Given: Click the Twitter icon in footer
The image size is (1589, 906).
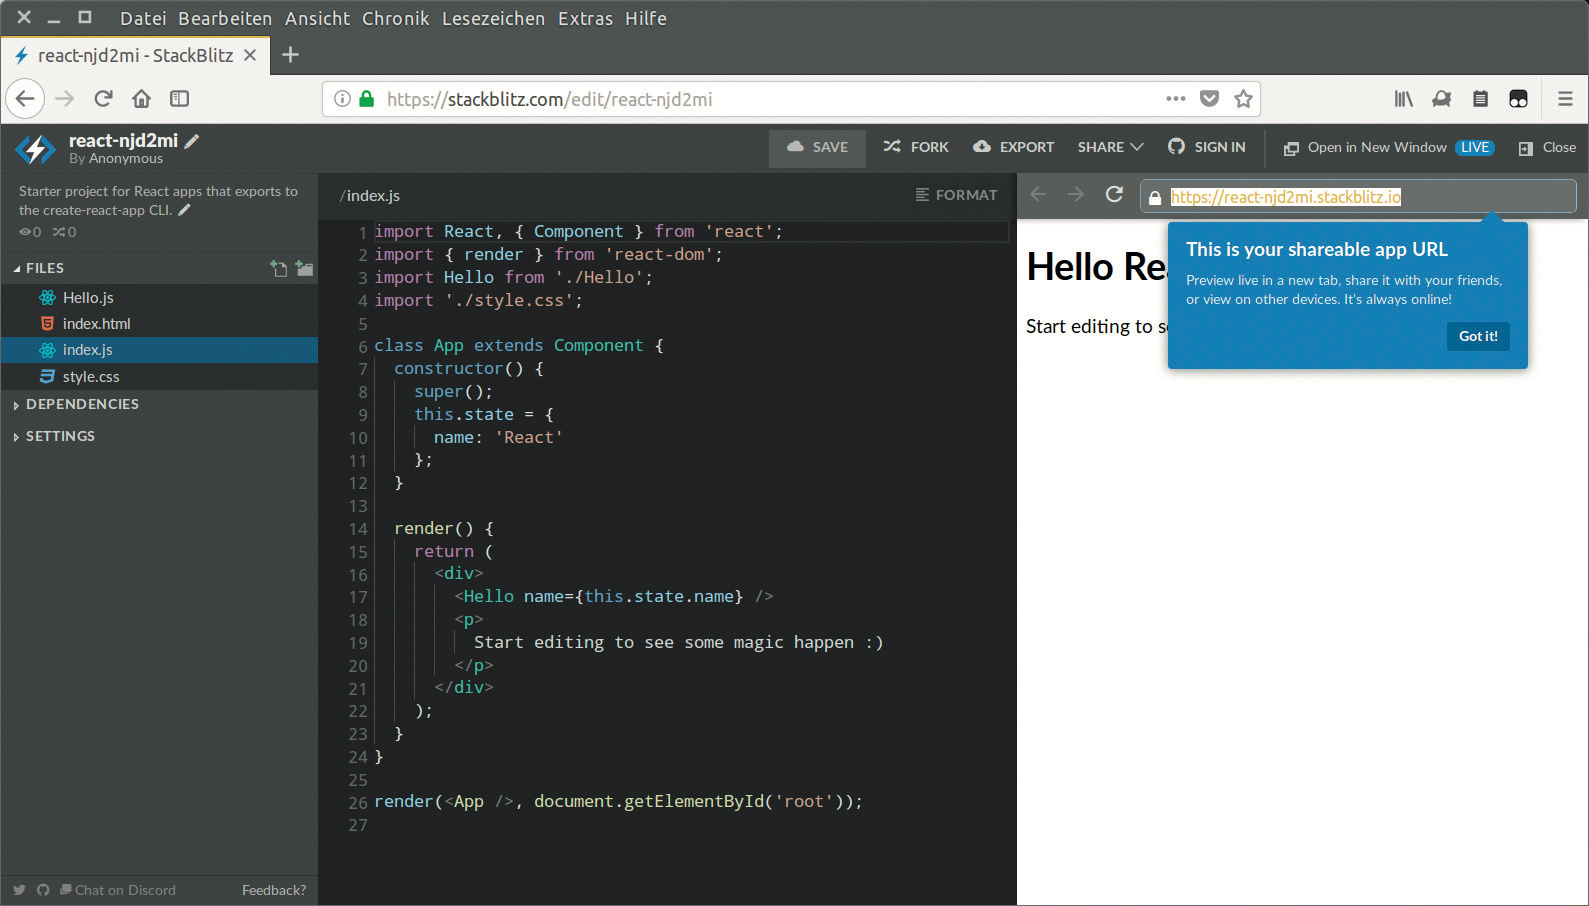Looking at the screenshot, I should click(x=19, y=890).
